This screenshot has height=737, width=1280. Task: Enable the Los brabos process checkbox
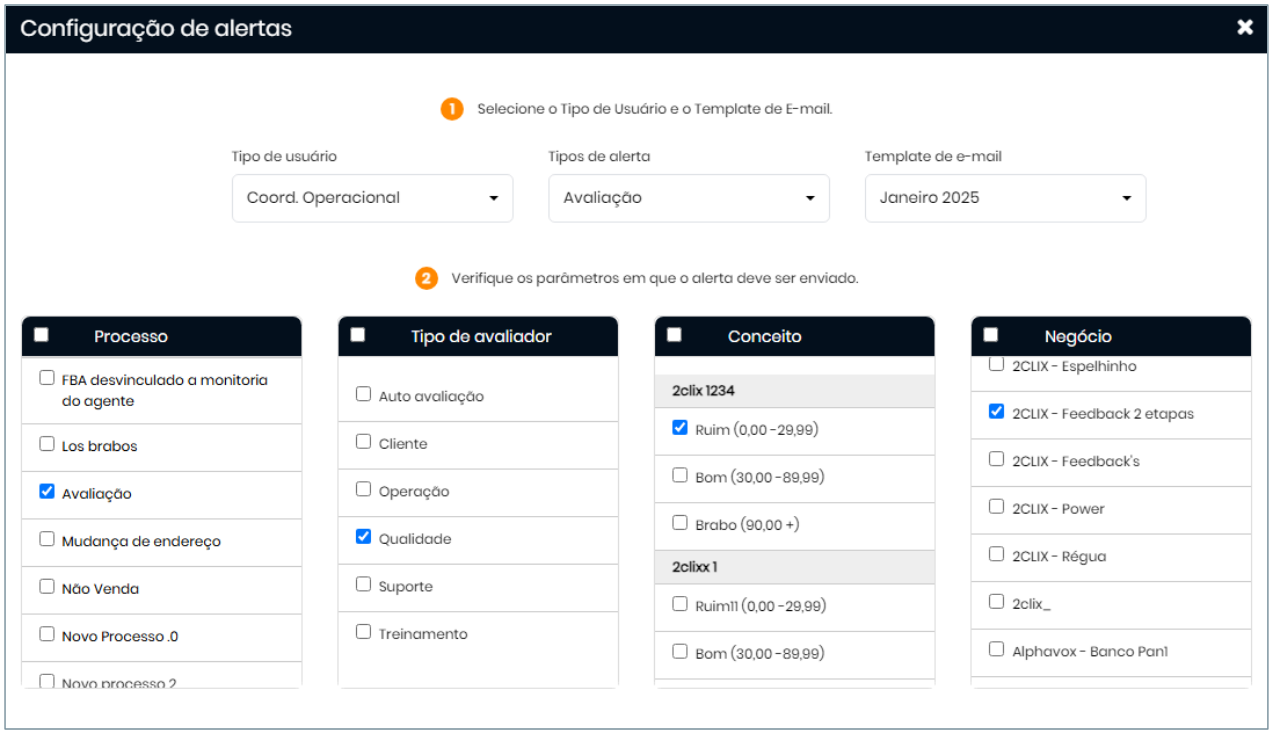(x=47, y=444)
